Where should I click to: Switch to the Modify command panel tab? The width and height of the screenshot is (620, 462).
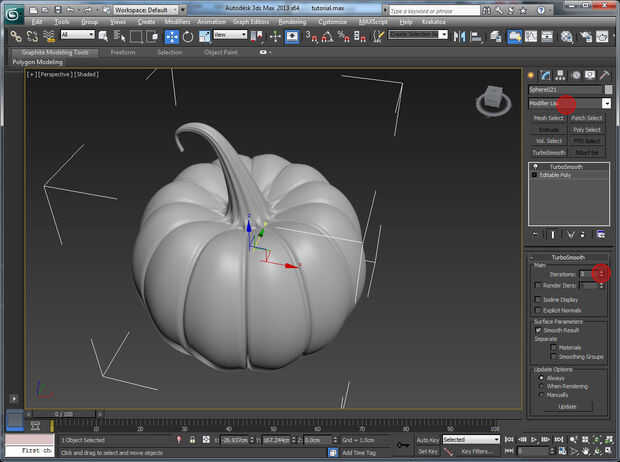pos(546,75)
